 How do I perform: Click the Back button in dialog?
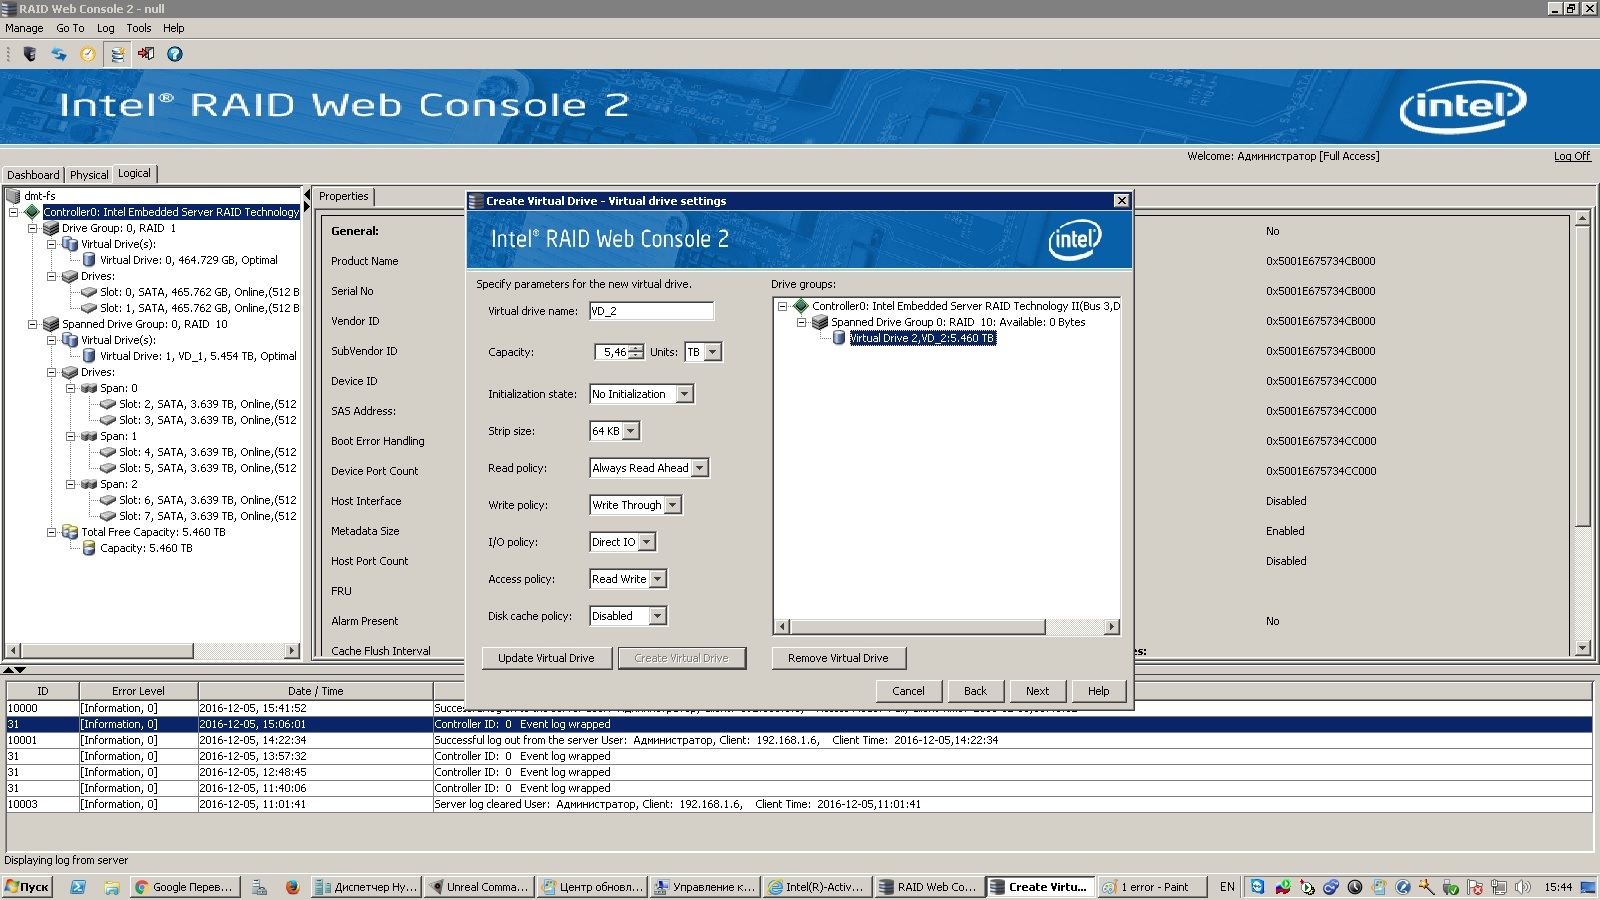click(975, 691)
